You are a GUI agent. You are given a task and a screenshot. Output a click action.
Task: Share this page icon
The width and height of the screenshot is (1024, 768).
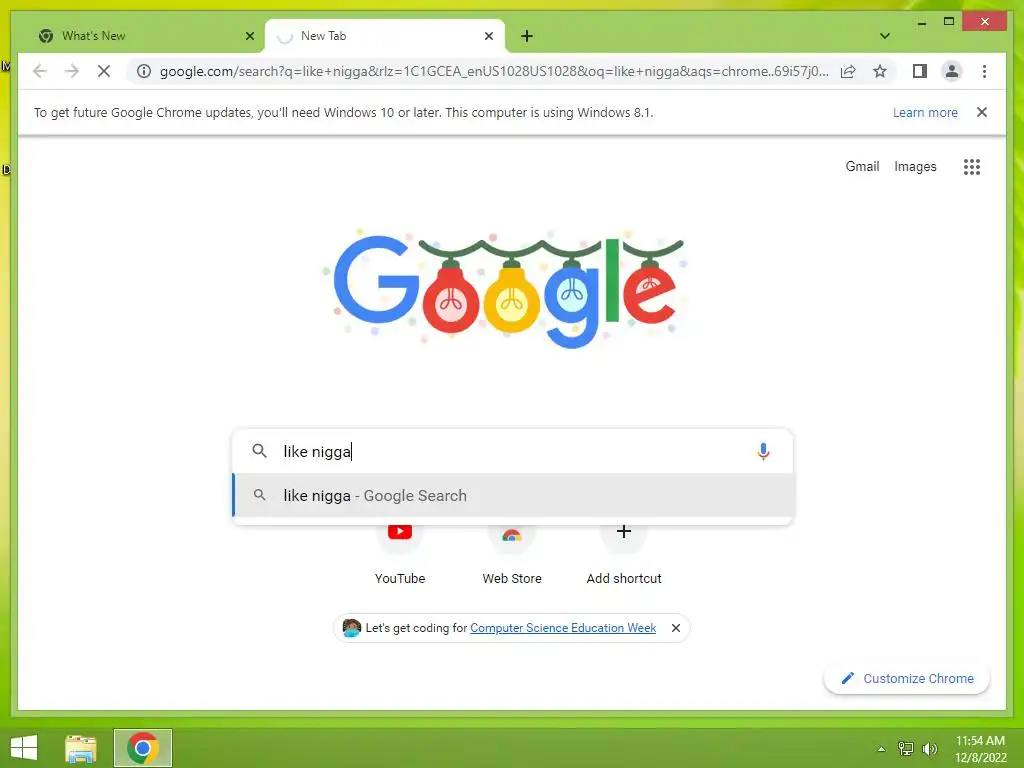tap(848, 71)
